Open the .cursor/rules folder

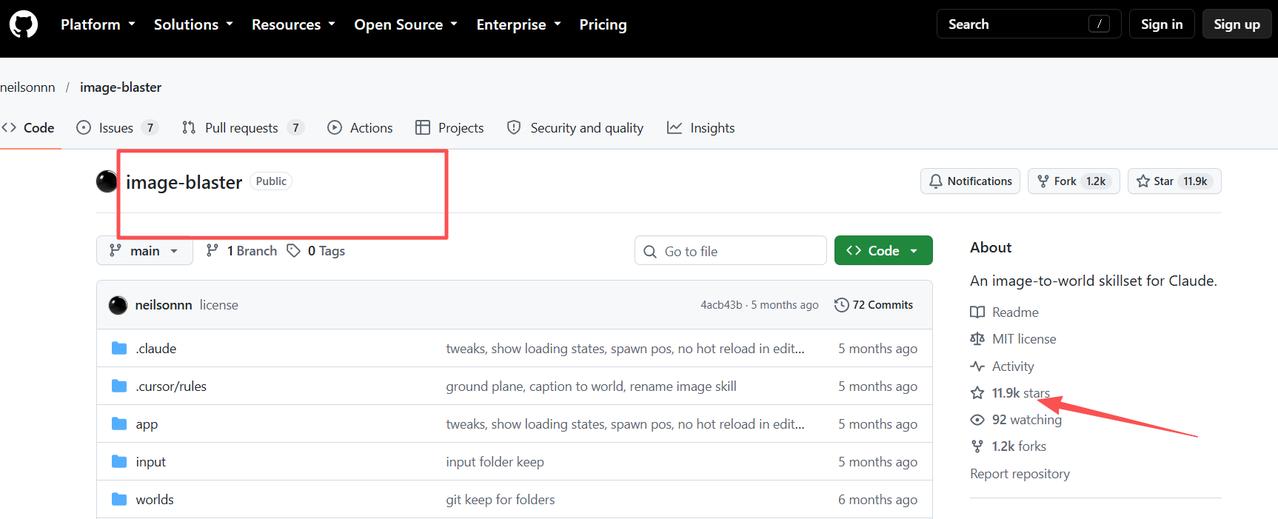(x=171, y=386)
